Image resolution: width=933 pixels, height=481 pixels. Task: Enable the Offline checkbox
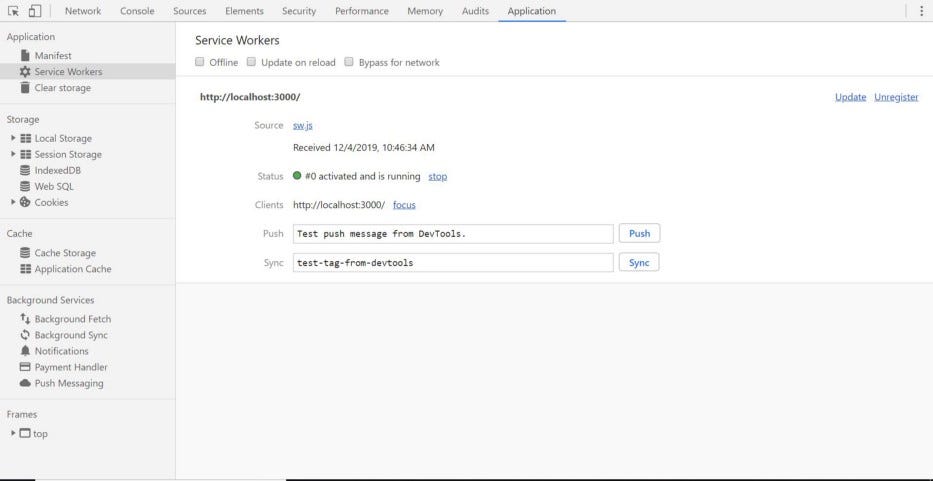(200, 62)
